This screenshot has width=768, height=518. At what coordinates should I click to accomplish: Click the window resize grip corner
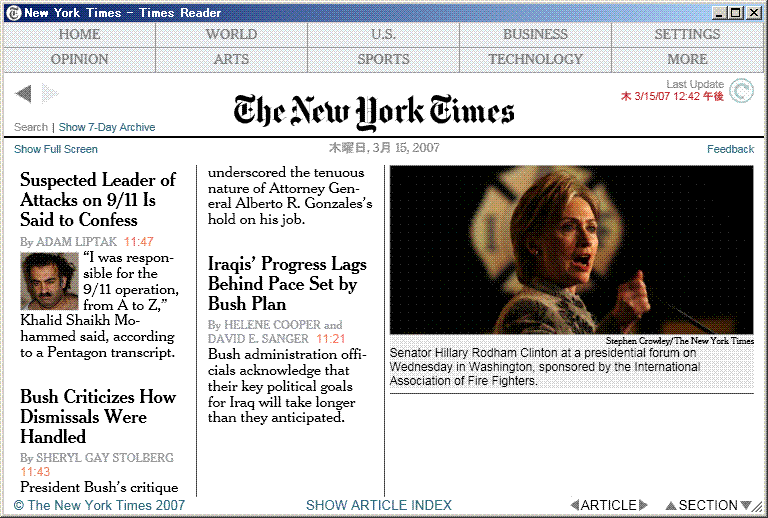(x=758, y=507)
